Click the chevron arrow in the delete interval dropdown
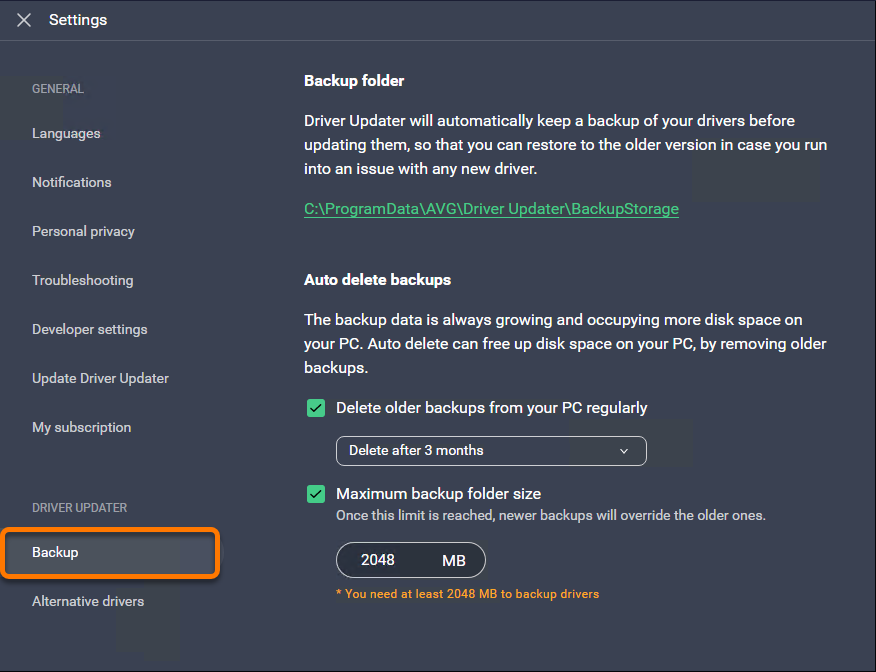This screenshot has height=672, width=876. [x=624, y=451]
